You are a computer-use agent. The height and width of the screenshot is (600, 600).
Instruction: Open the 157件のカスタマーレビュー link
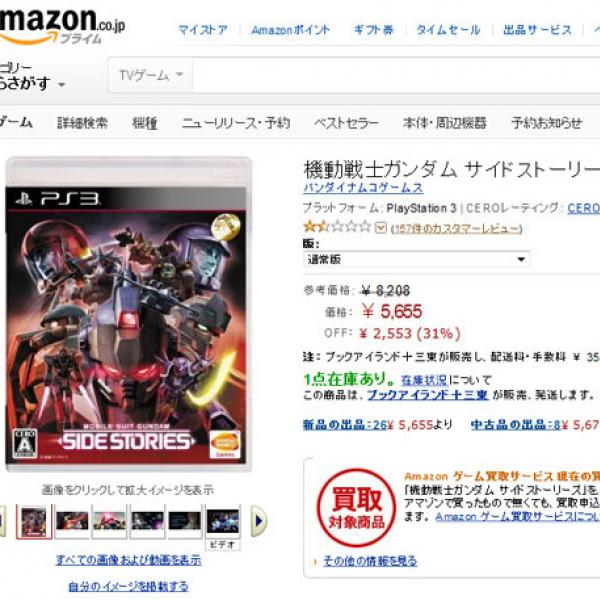click(x=456, y=228)
